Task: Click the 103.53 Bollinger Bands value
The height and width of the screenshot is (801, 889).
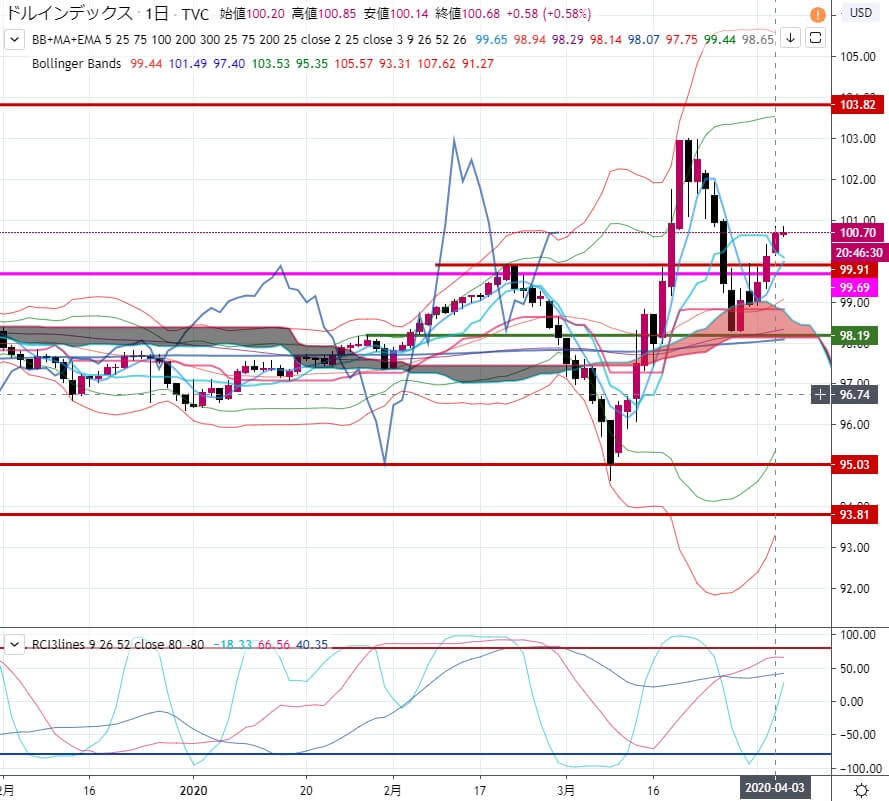Action: coord(270,63)
